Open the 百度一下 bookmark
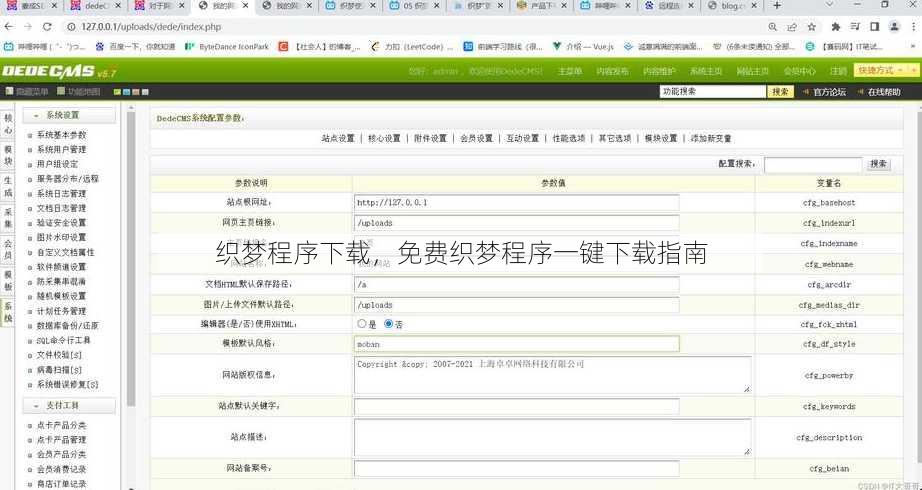The image size is (922, 490). (135, 46)
